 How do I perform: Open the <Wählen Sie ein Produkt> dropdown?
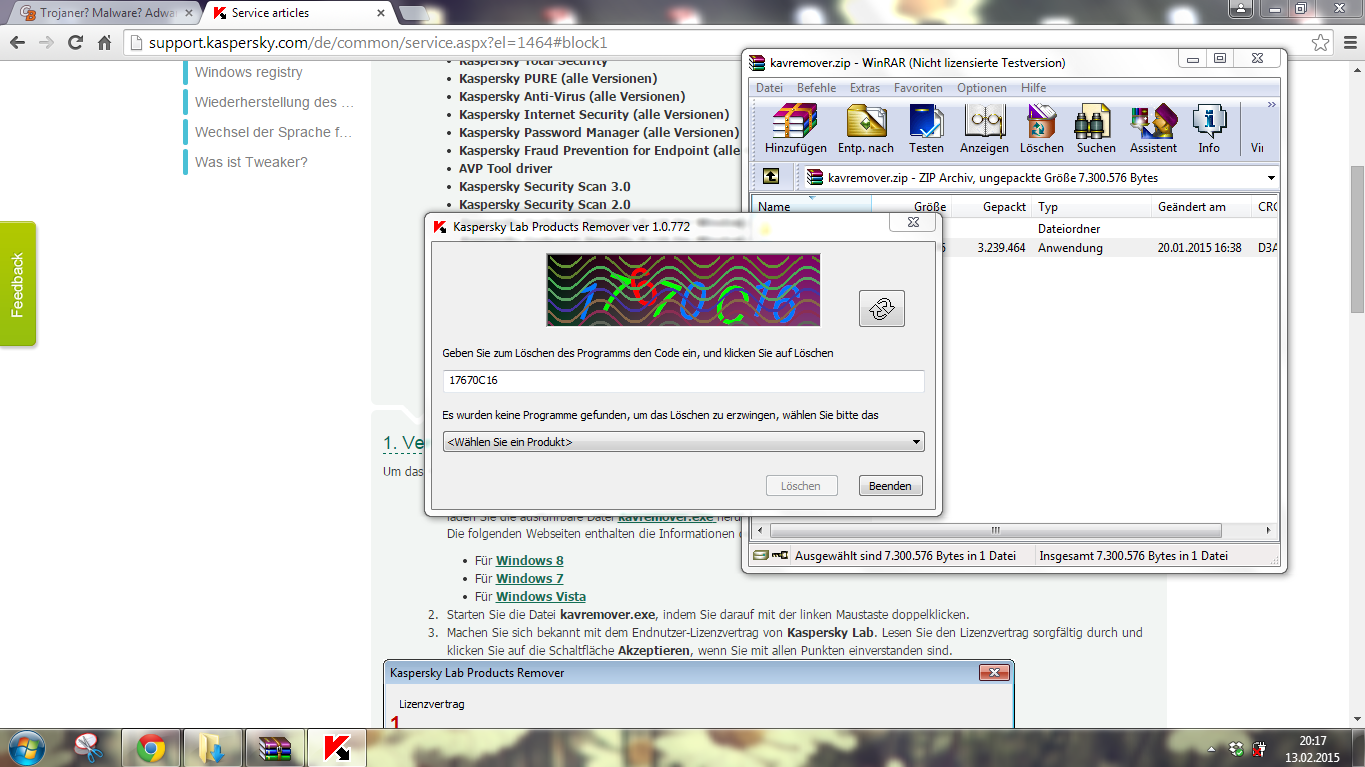pyautogui.click(x=683, y=441)
